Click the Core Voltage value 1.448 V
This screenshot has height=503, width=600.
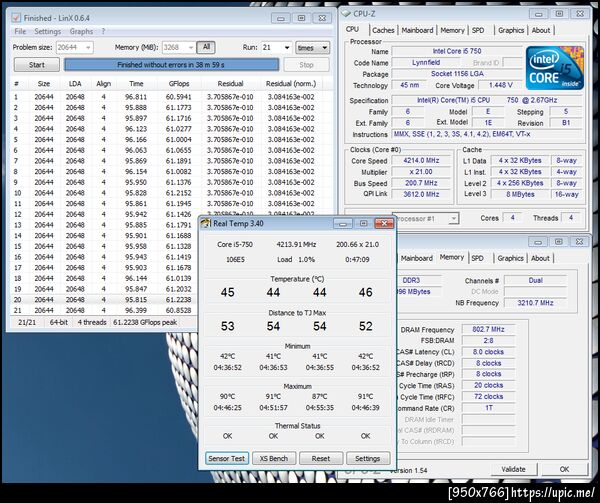tap(501, 85)
